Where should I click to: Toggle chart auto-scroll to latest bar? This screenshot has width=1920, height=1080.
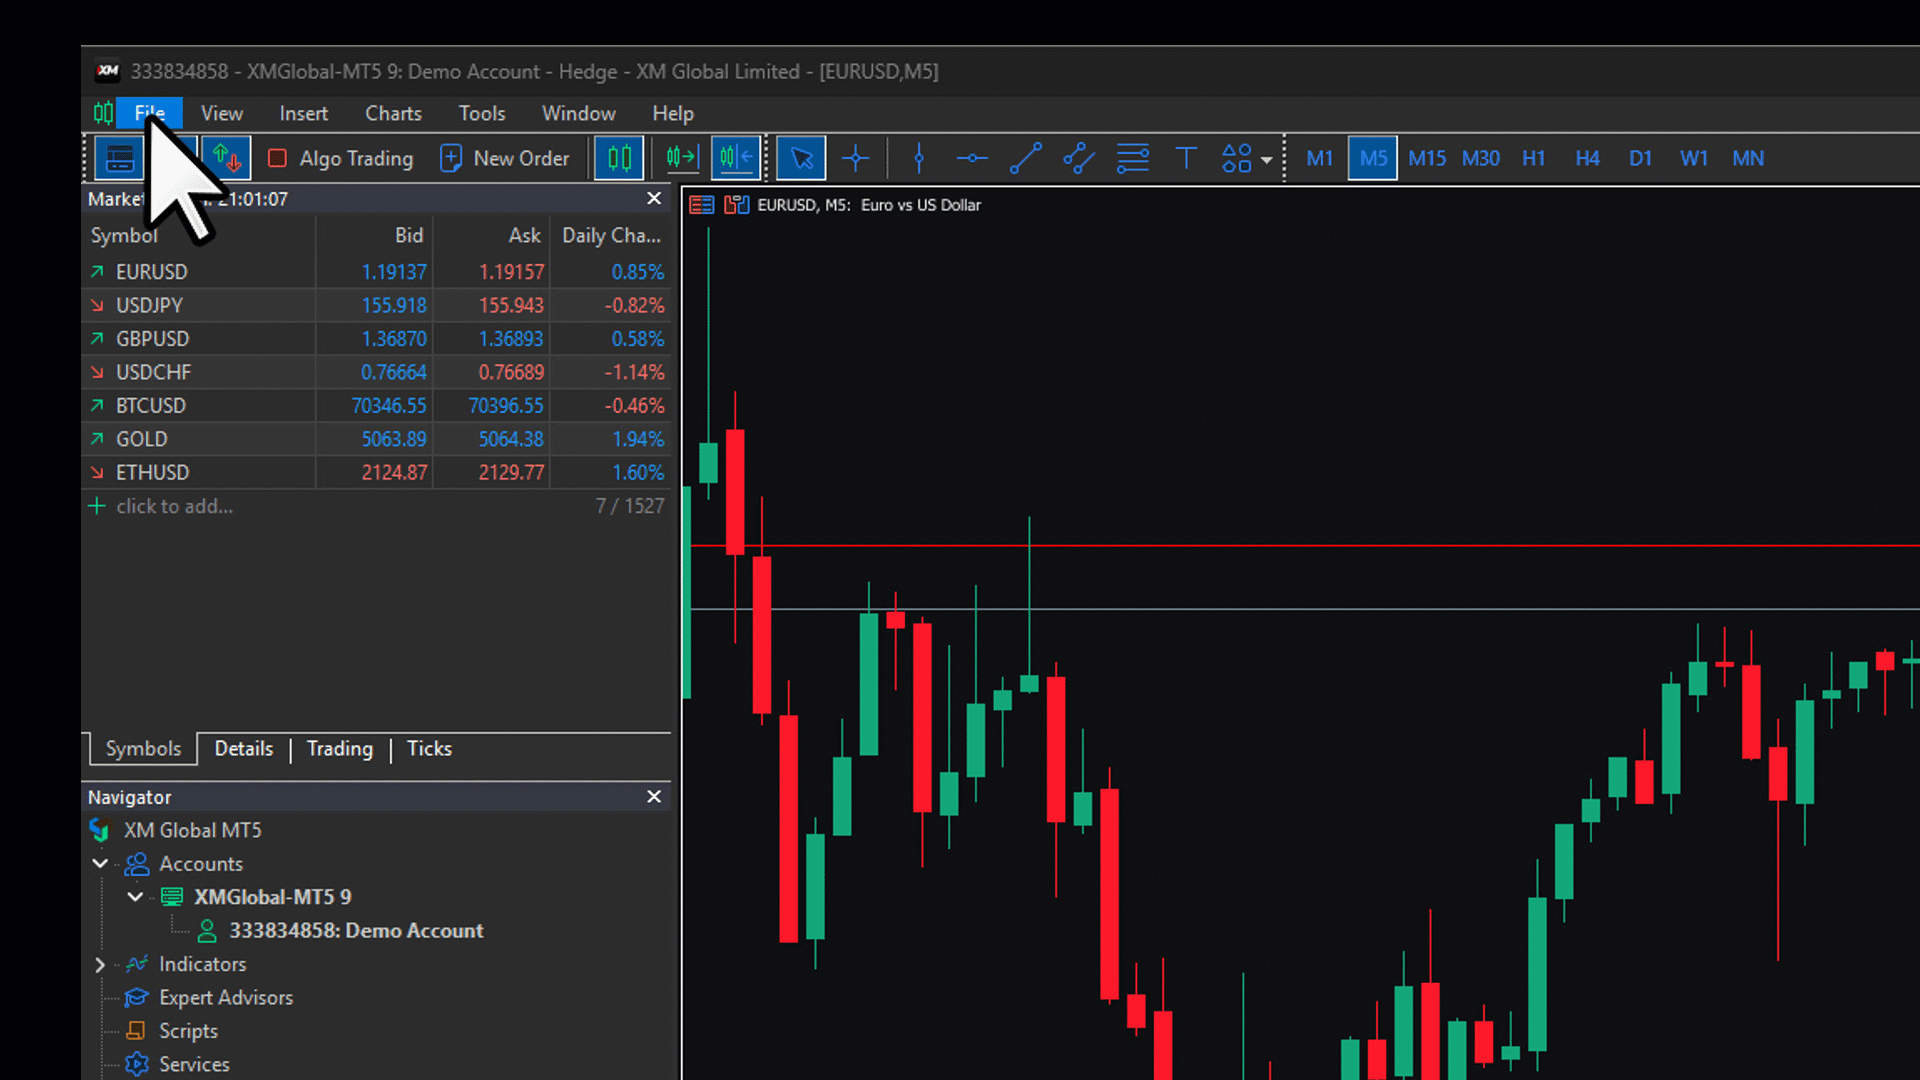(x=681, y=158)
